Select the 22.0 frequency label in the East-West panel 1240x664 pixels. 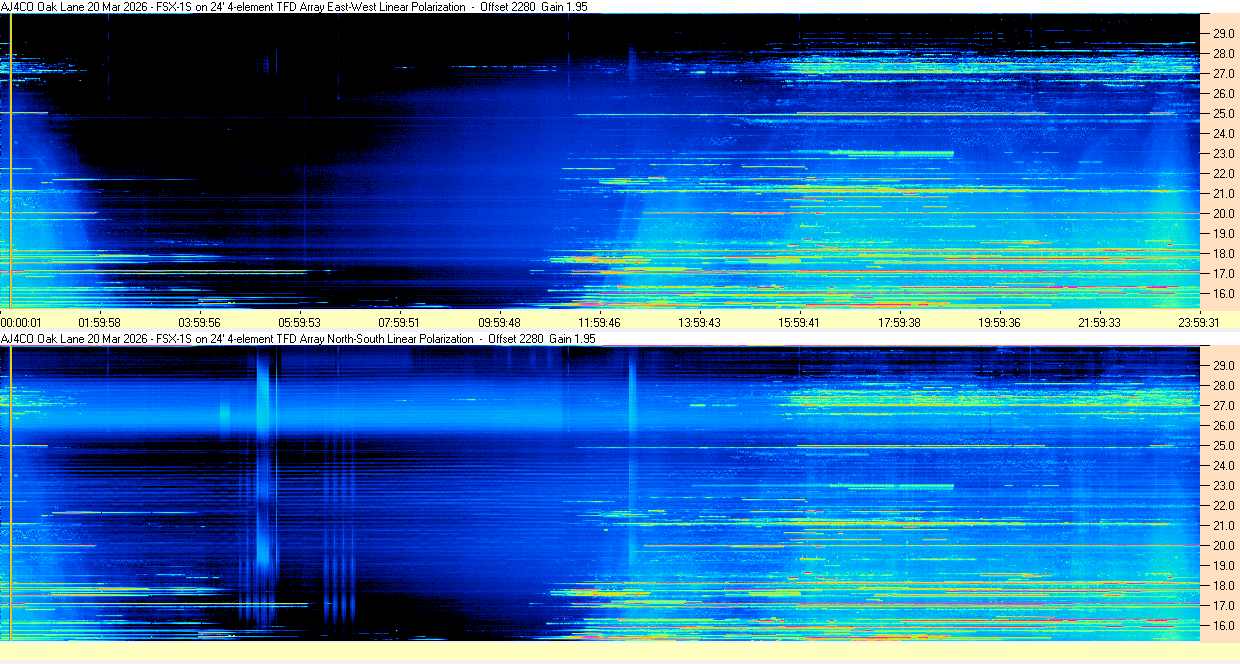pyautogui.click(x=1223, y=174)
